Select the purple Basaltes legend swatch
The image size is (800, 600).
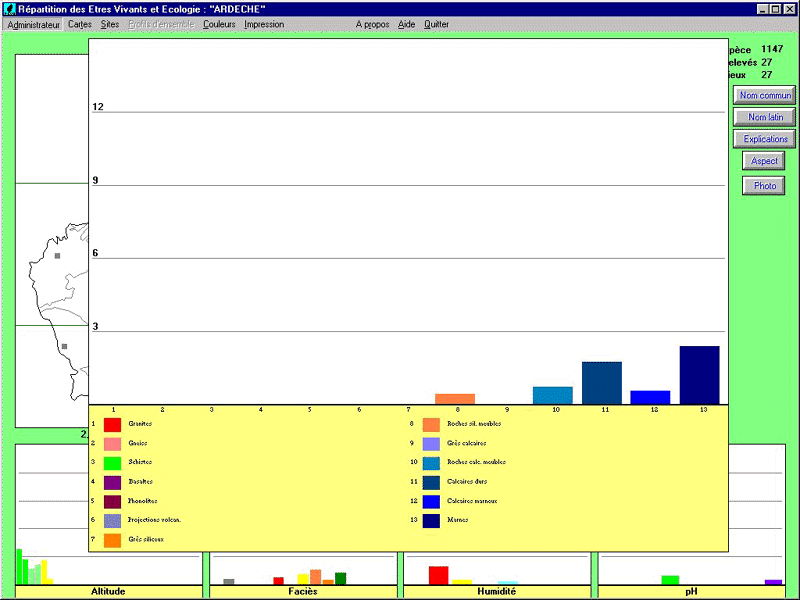pyautogui.click(x=112, y=482)
